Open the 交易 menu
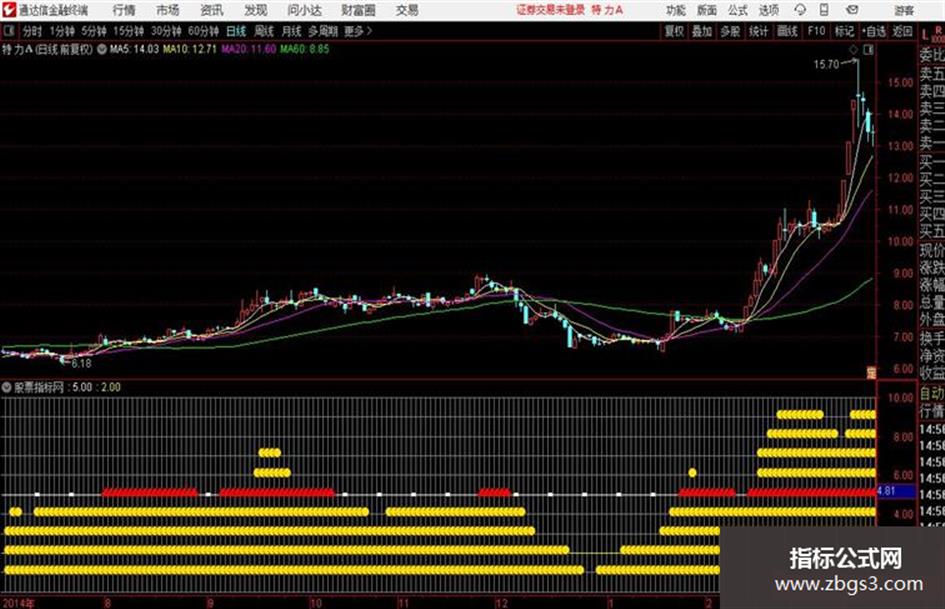945x609 pixels. click(407, 10)
